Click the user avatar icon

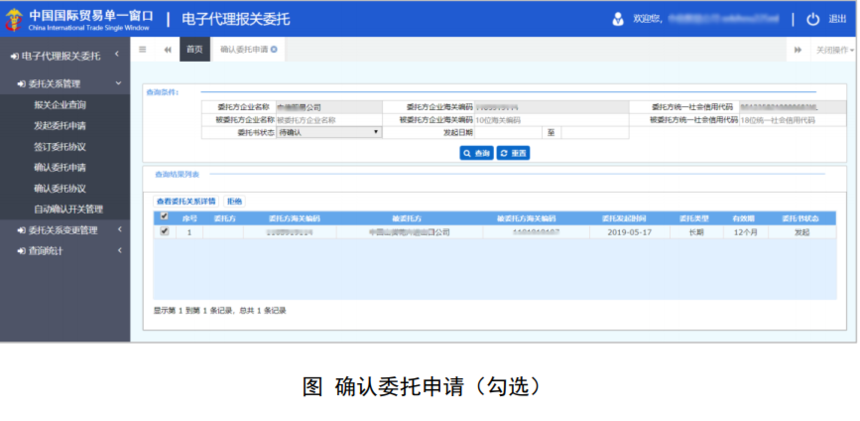617,19
